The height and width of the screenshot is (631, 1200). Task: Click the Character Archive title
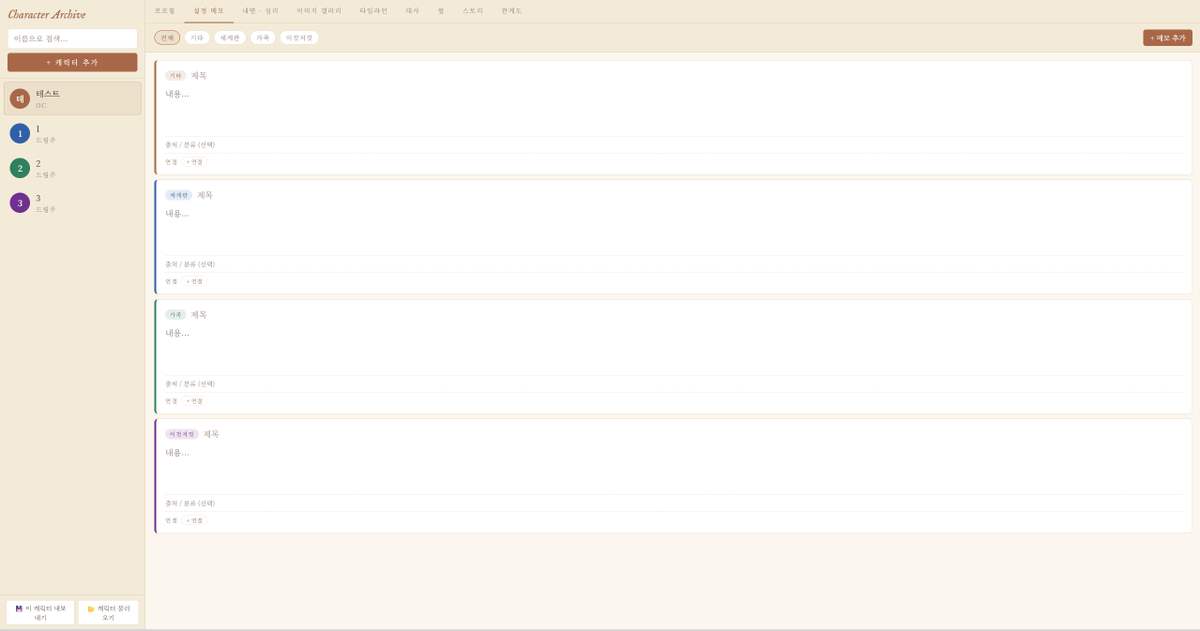point(47,14)
